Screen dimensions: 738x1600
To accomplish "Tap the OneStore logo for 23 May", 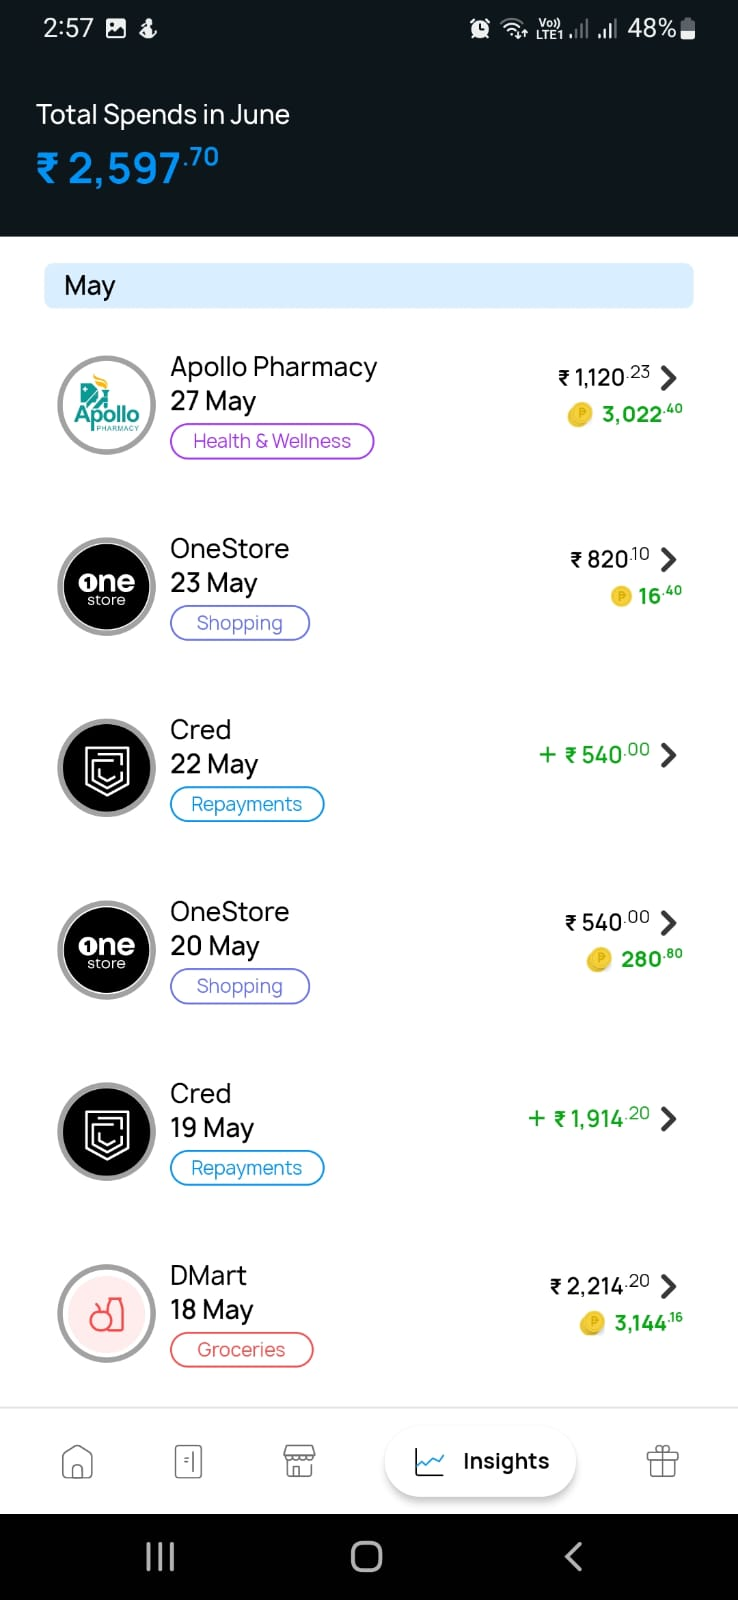I will [x=106, y=587].
